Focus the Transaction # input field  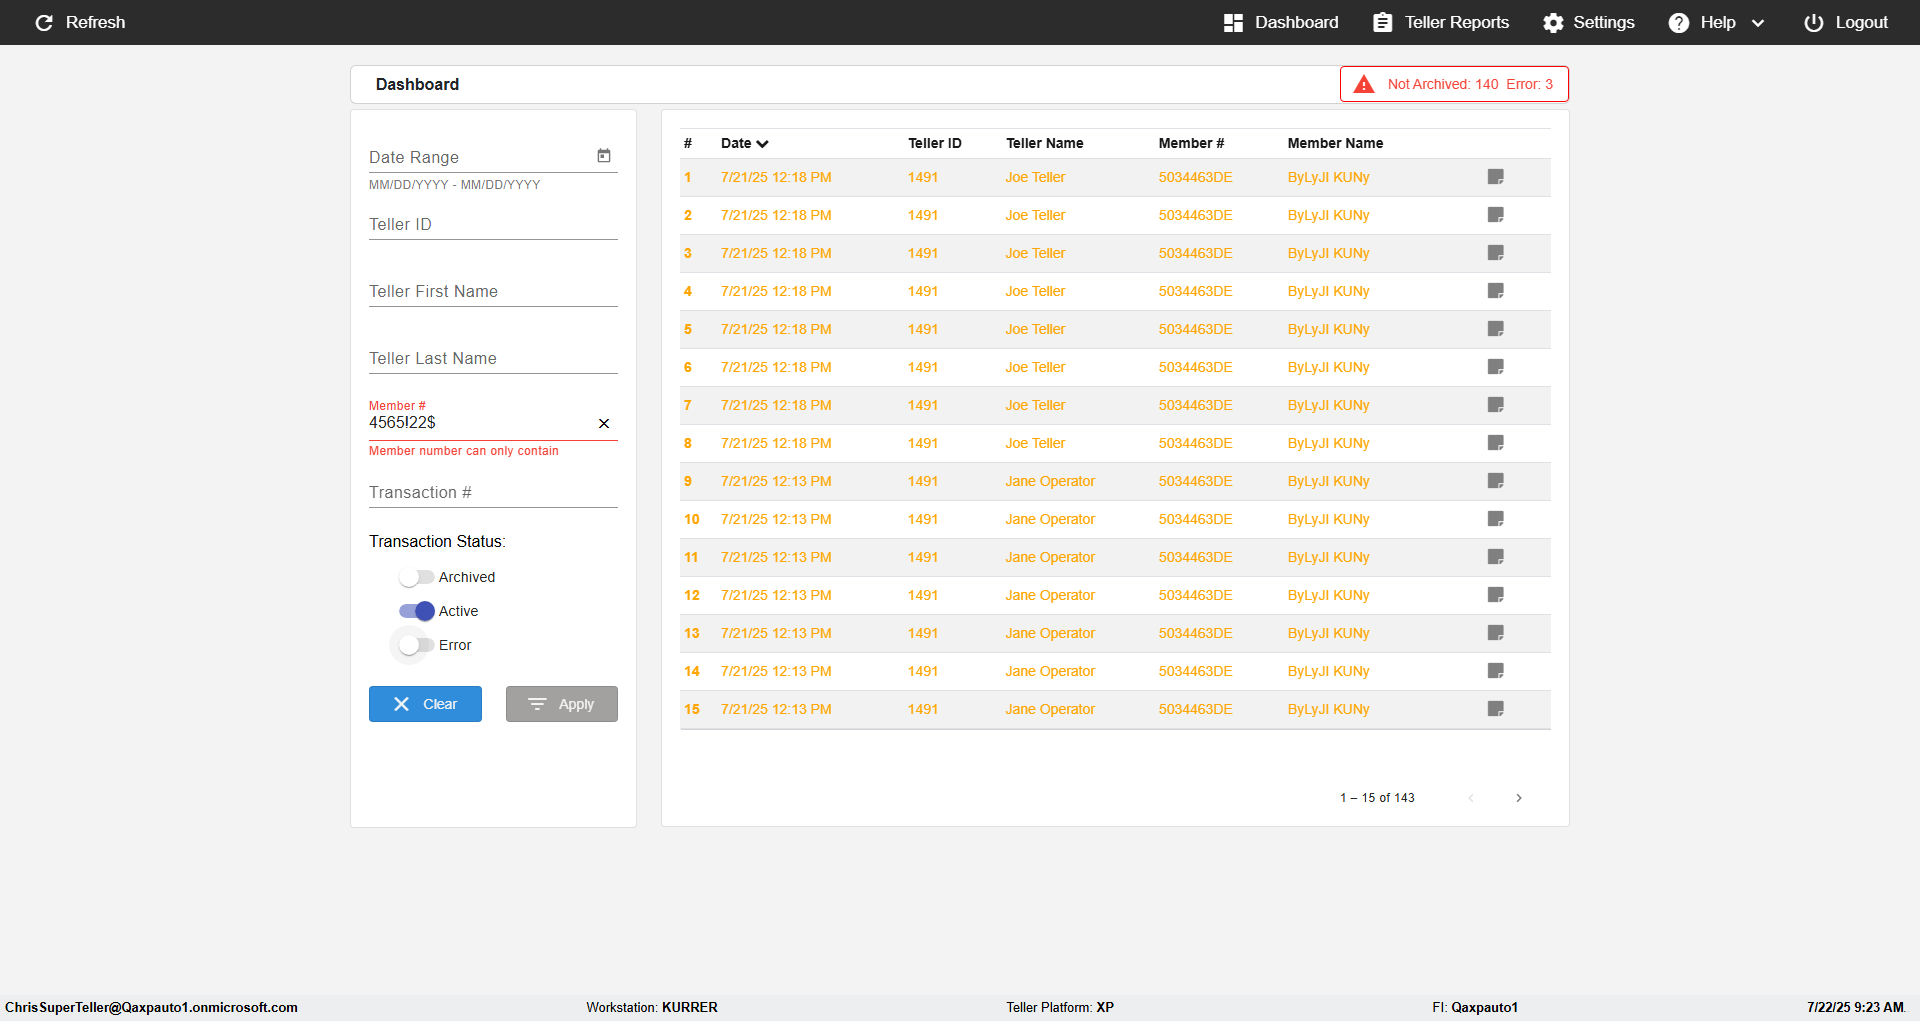[493, 492]
